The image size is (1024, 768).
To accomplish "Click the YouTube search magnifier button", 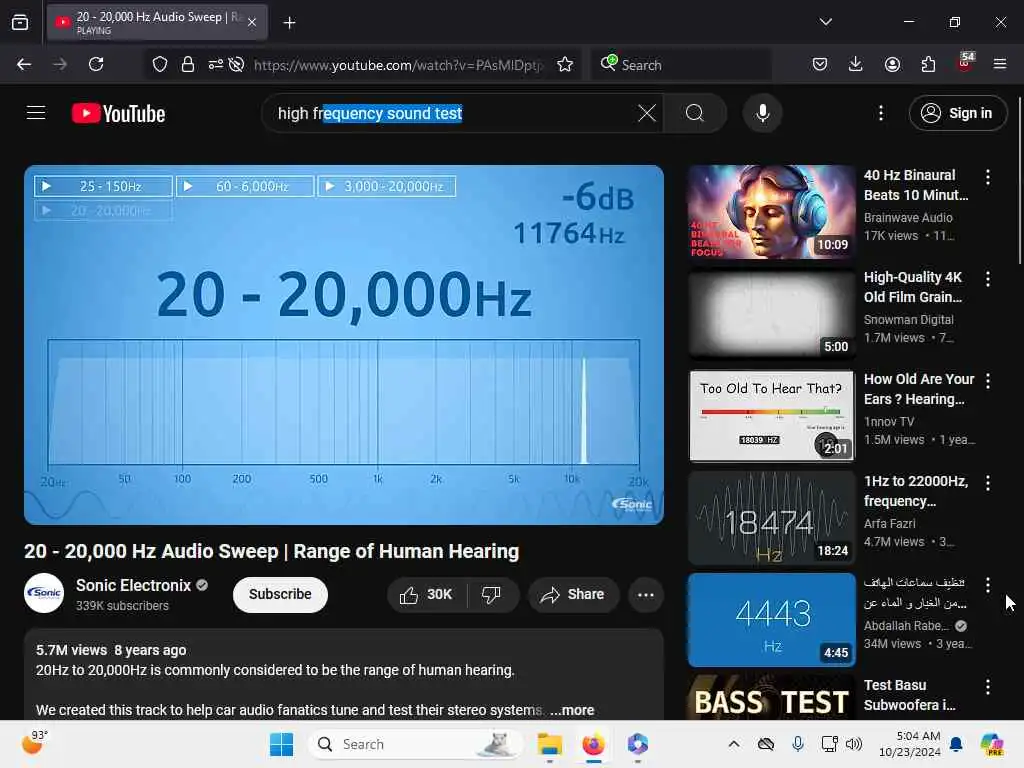I will 695,113.
